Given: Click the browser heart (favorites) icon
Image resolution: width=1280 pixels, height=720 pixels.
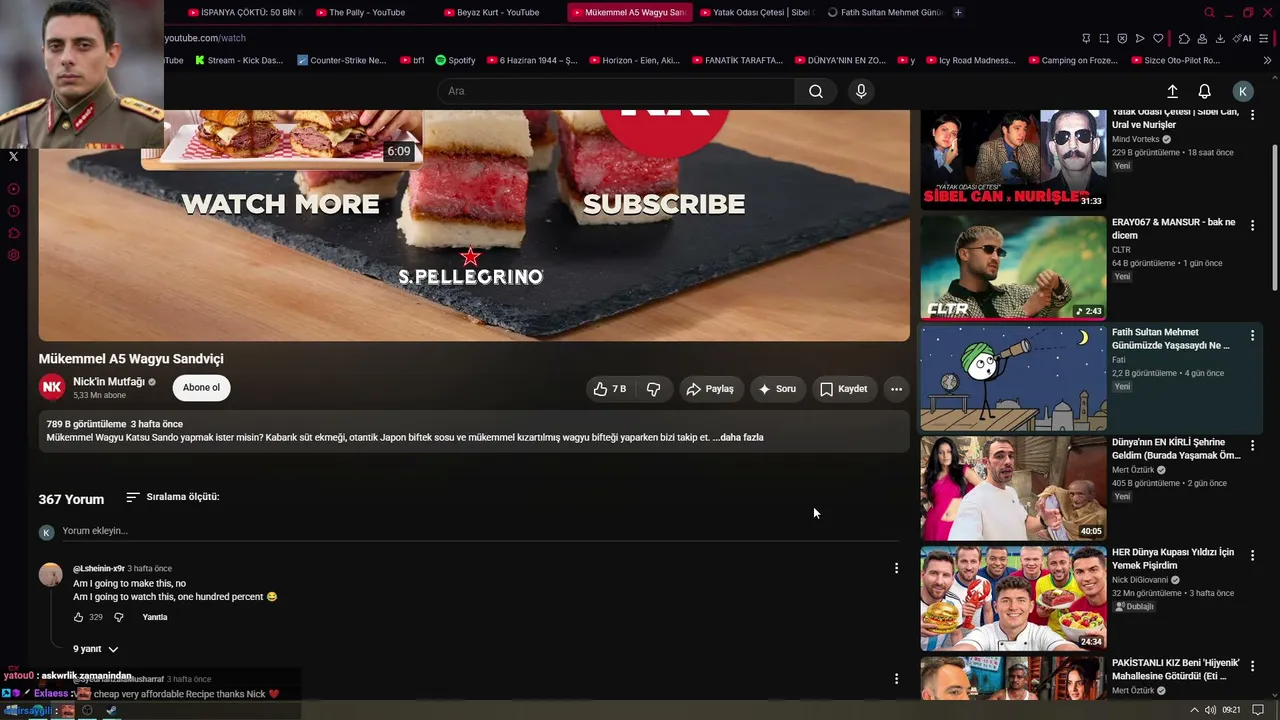Looking at the screenshot, I should pyautogui.click(x=1158, y=38).
